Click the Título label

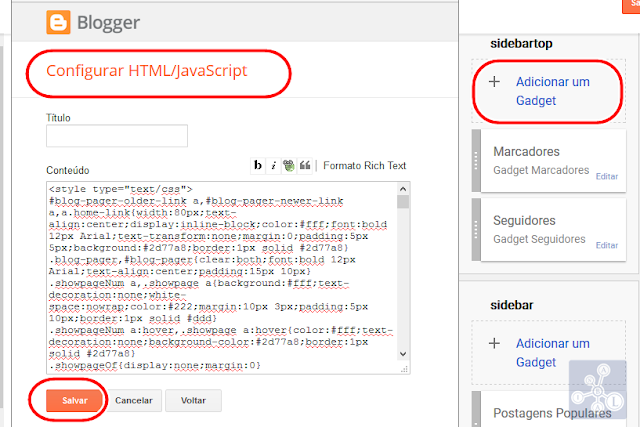58,118
